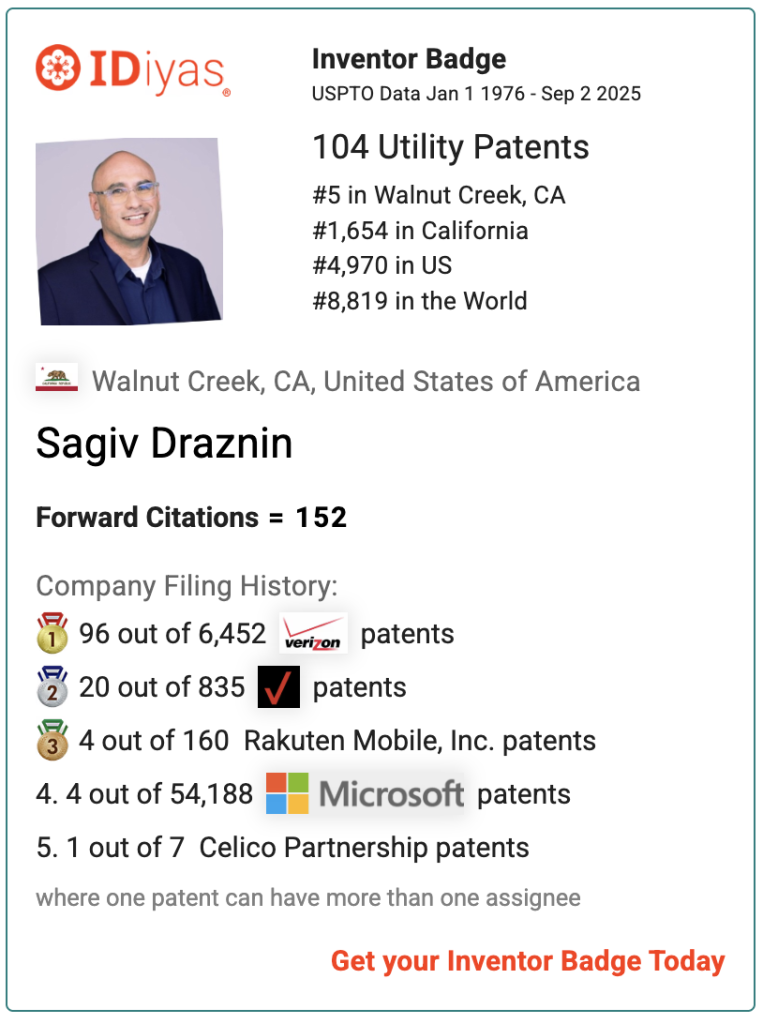Click the Inventor Badge title
This screenshot has width=763, height=1024.
(409, 59)
